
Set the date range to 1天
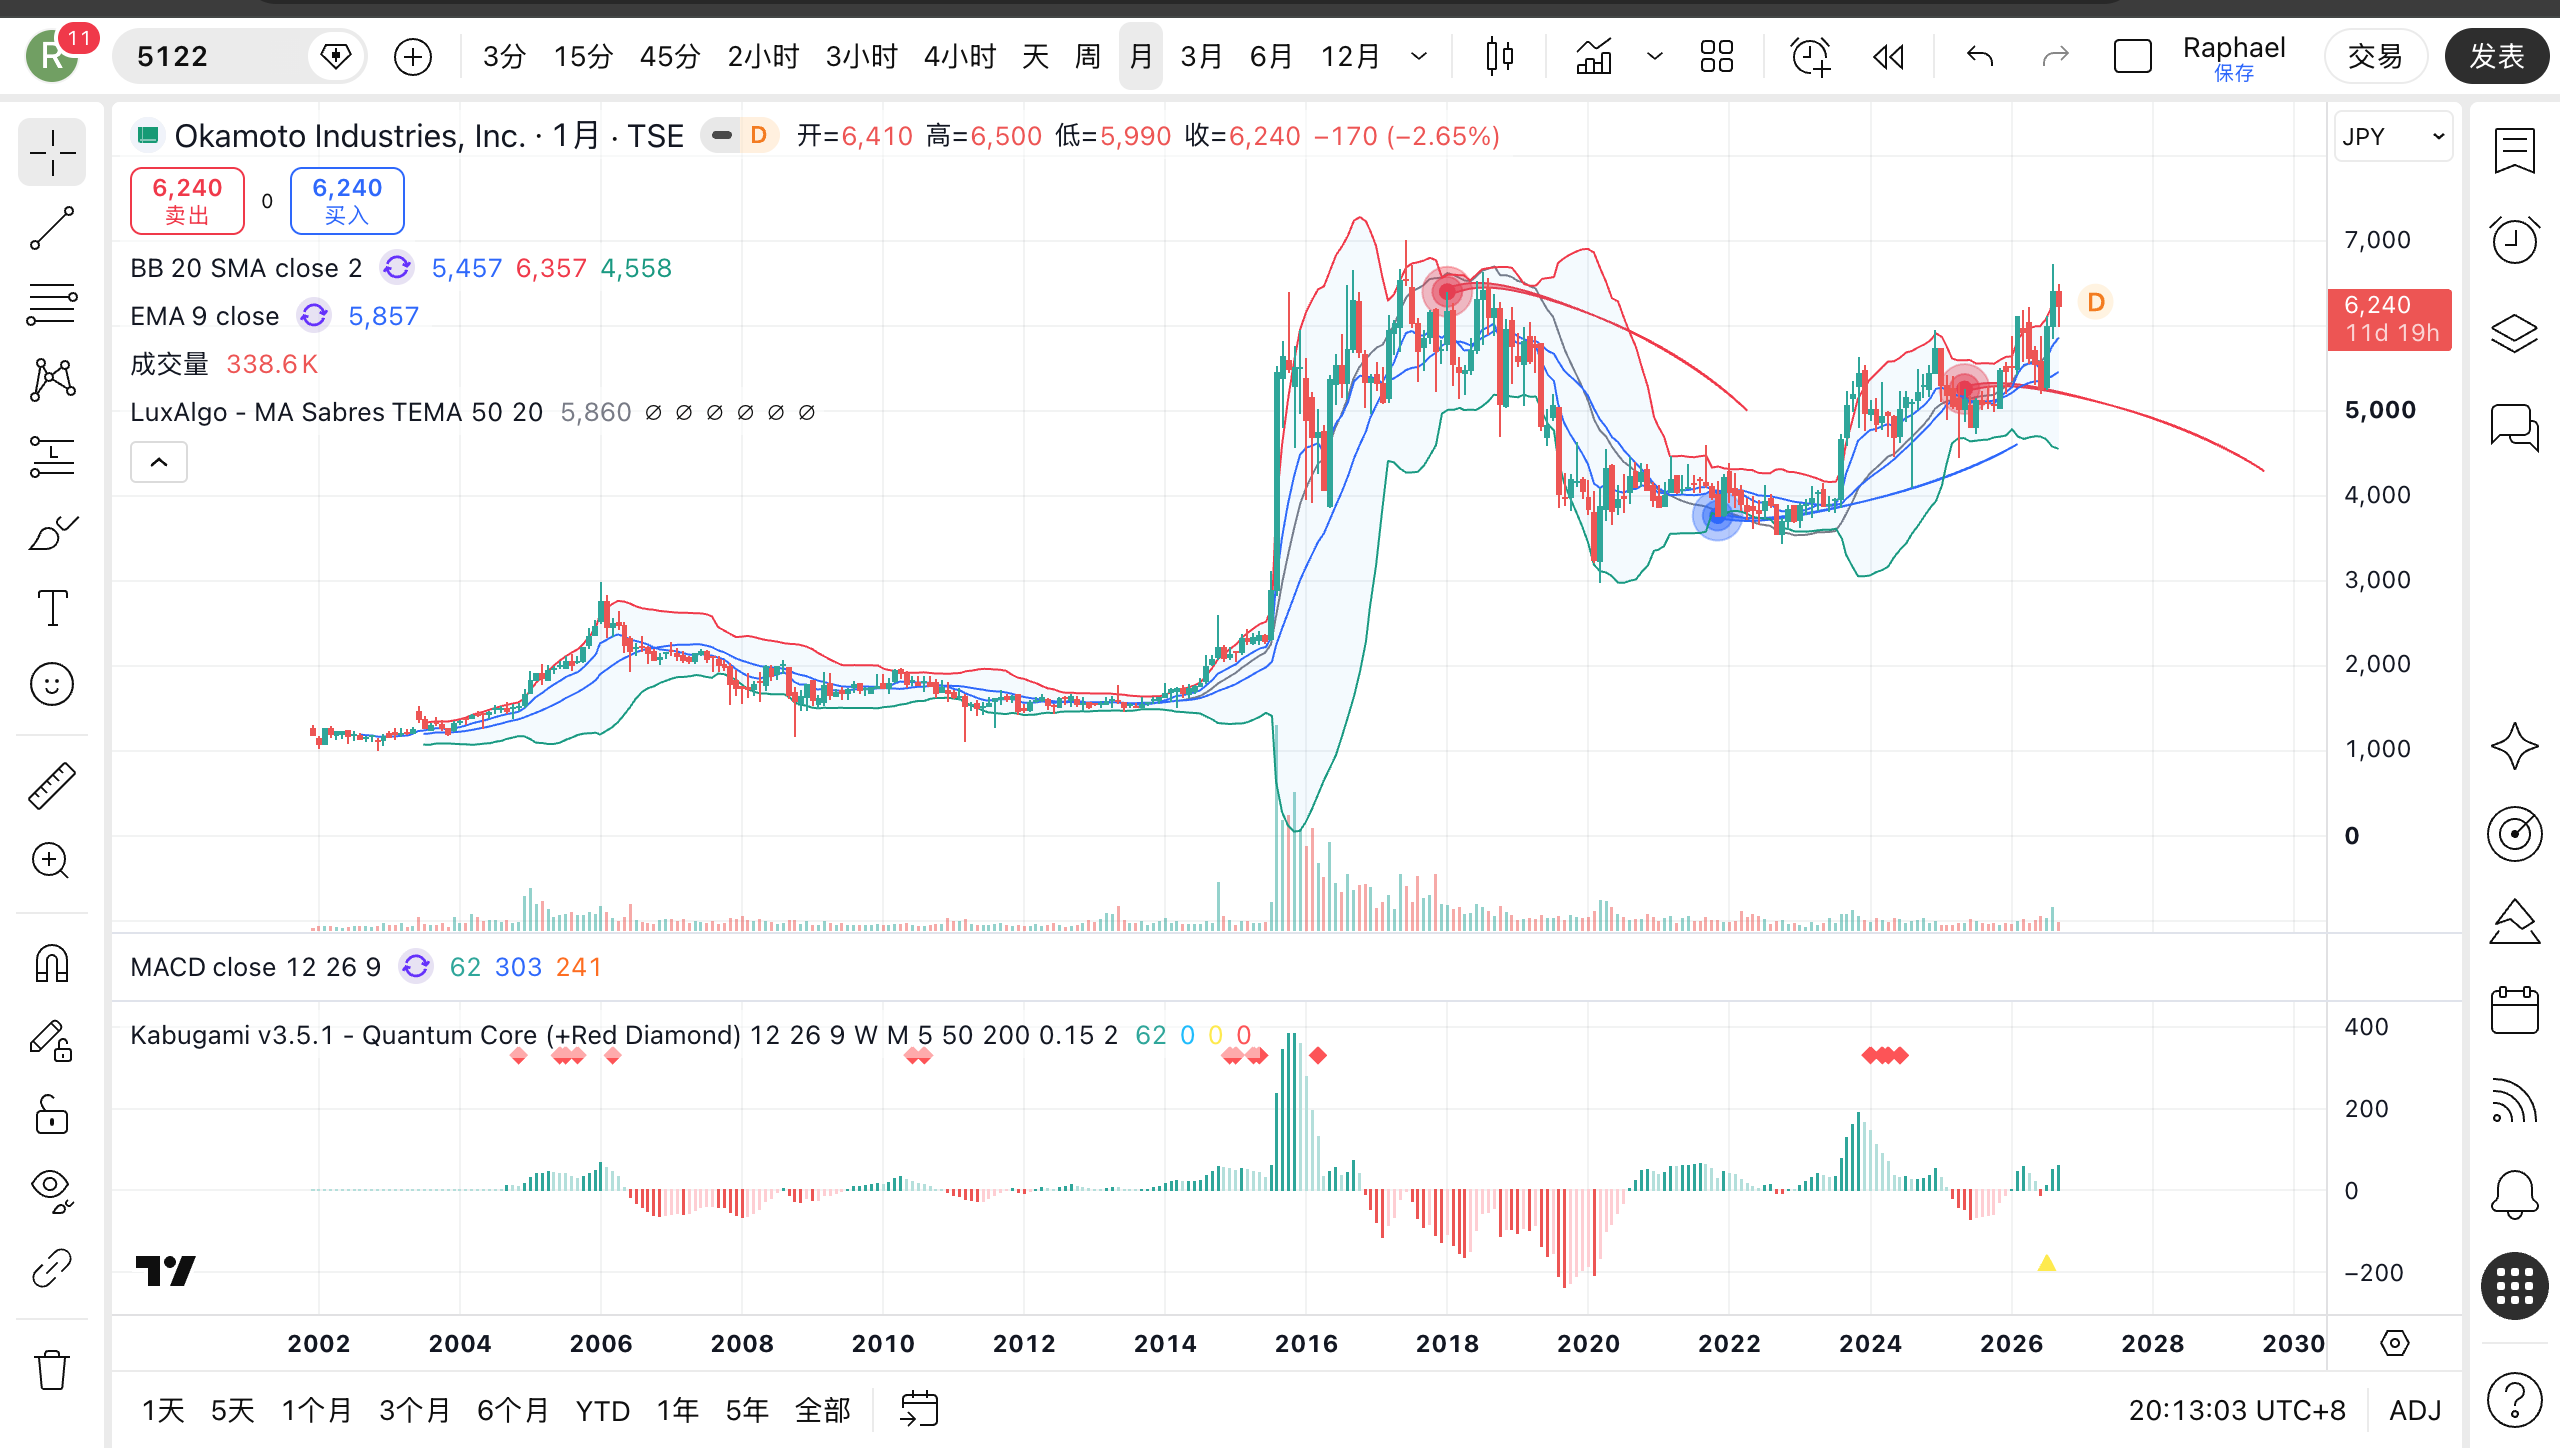pos(163,1410)
